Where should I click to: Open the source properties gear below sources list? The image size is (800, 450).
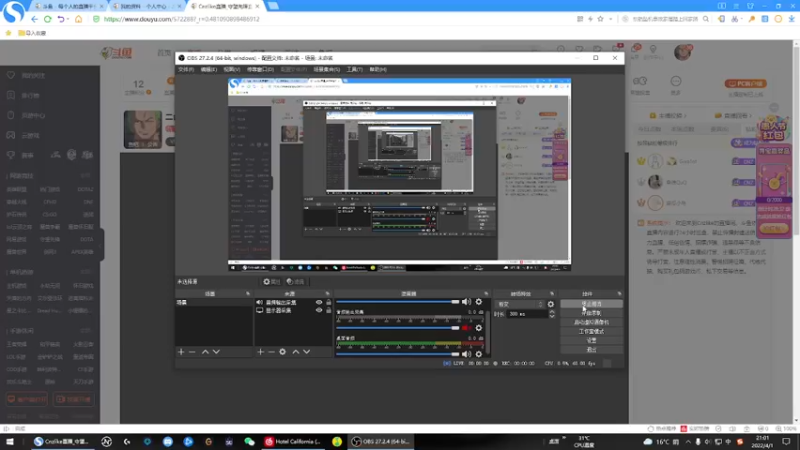(x=283, y=352)
